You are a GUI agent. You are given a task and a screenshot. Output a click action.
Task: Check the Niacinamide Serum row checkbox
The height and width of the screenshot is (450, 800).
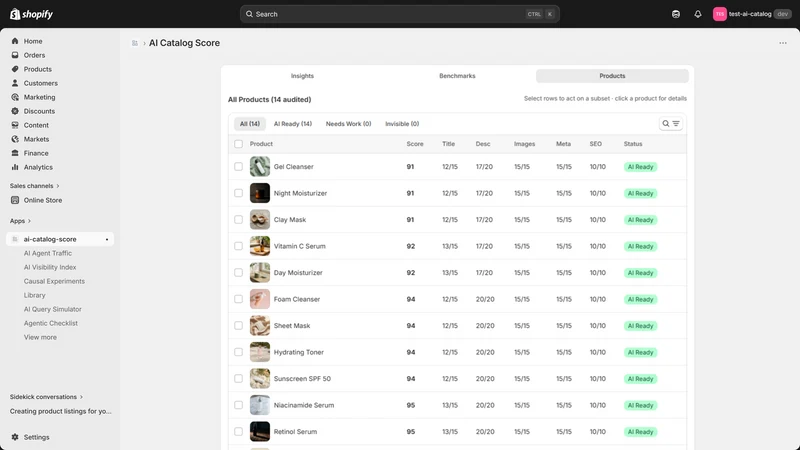point(238,405)
